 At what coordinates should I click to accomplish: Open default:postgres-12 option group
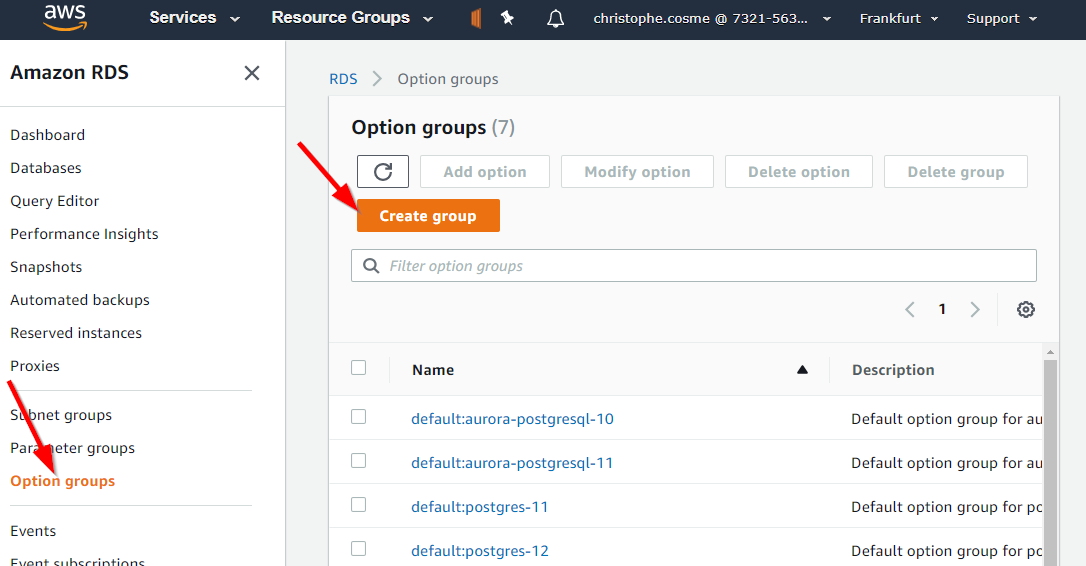(480, 551)
